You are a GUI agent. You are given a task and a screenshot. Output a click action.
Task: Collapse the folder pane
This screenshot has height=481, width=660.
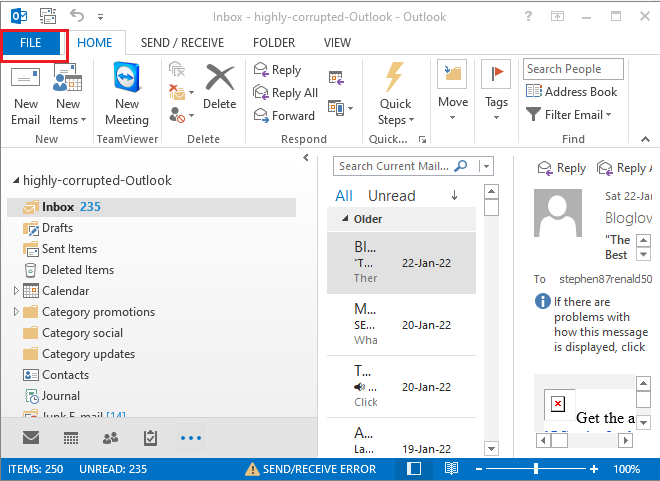(x=306, y=158)
